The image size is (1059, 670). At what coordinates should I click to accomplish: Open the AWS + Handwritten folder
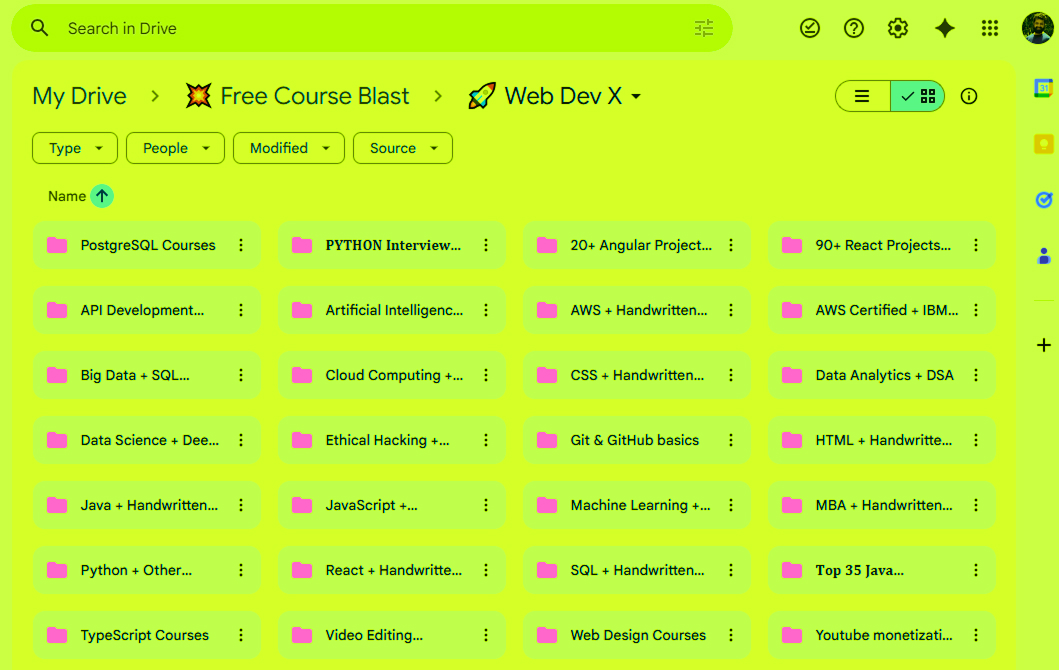pos(637,311)
